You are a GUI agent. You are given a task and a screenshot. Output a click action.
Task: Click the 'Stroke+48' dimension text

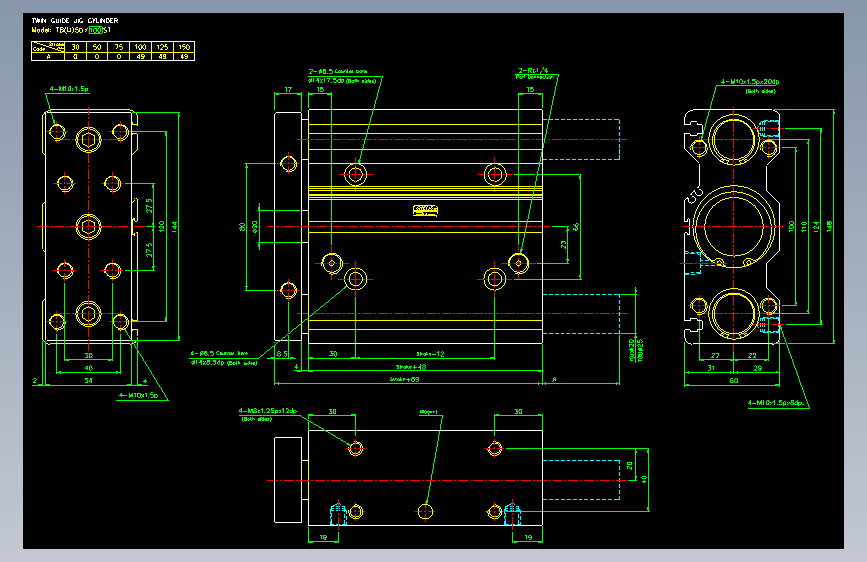pyautogui.click(x=411, y=367)
